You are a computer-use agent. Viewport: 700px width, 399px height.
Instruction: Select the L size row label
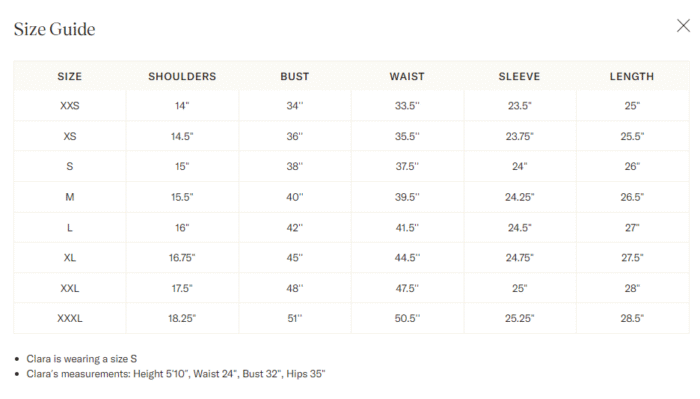tap(70, 228)
